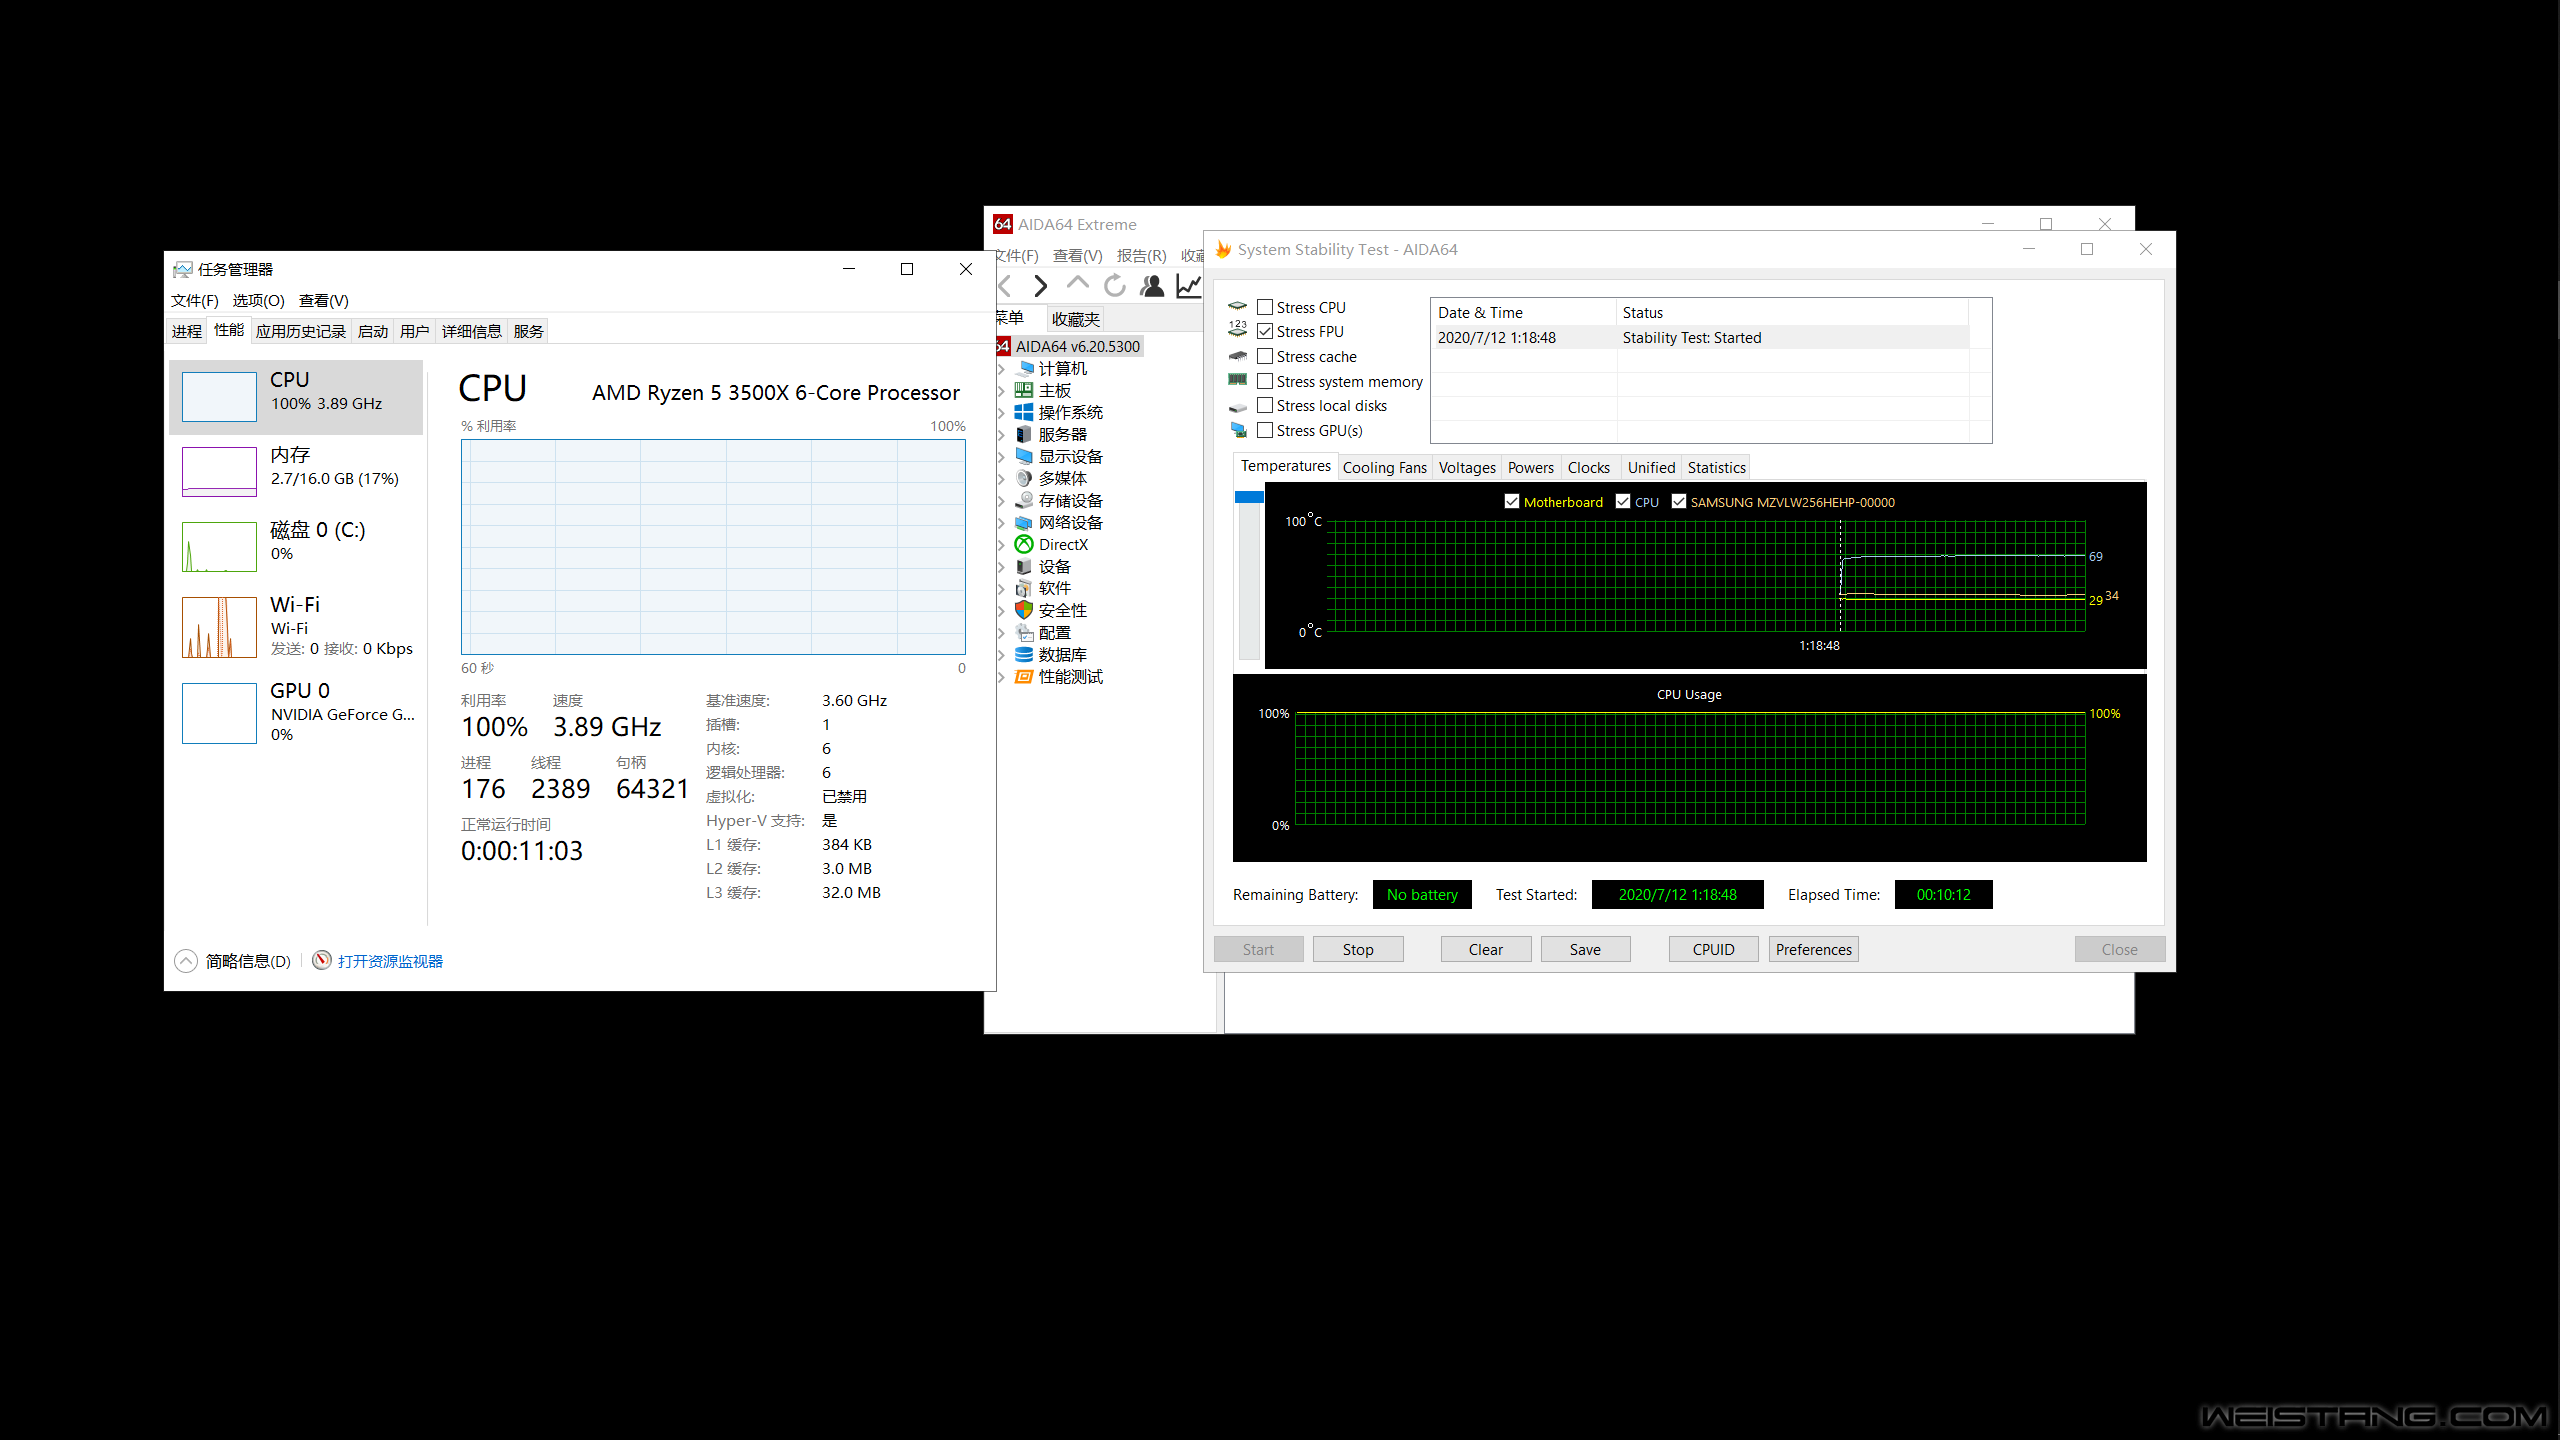The image size is (2560, 1440).
Task: Open the 打开资源监视器 link
Action: 389,961
